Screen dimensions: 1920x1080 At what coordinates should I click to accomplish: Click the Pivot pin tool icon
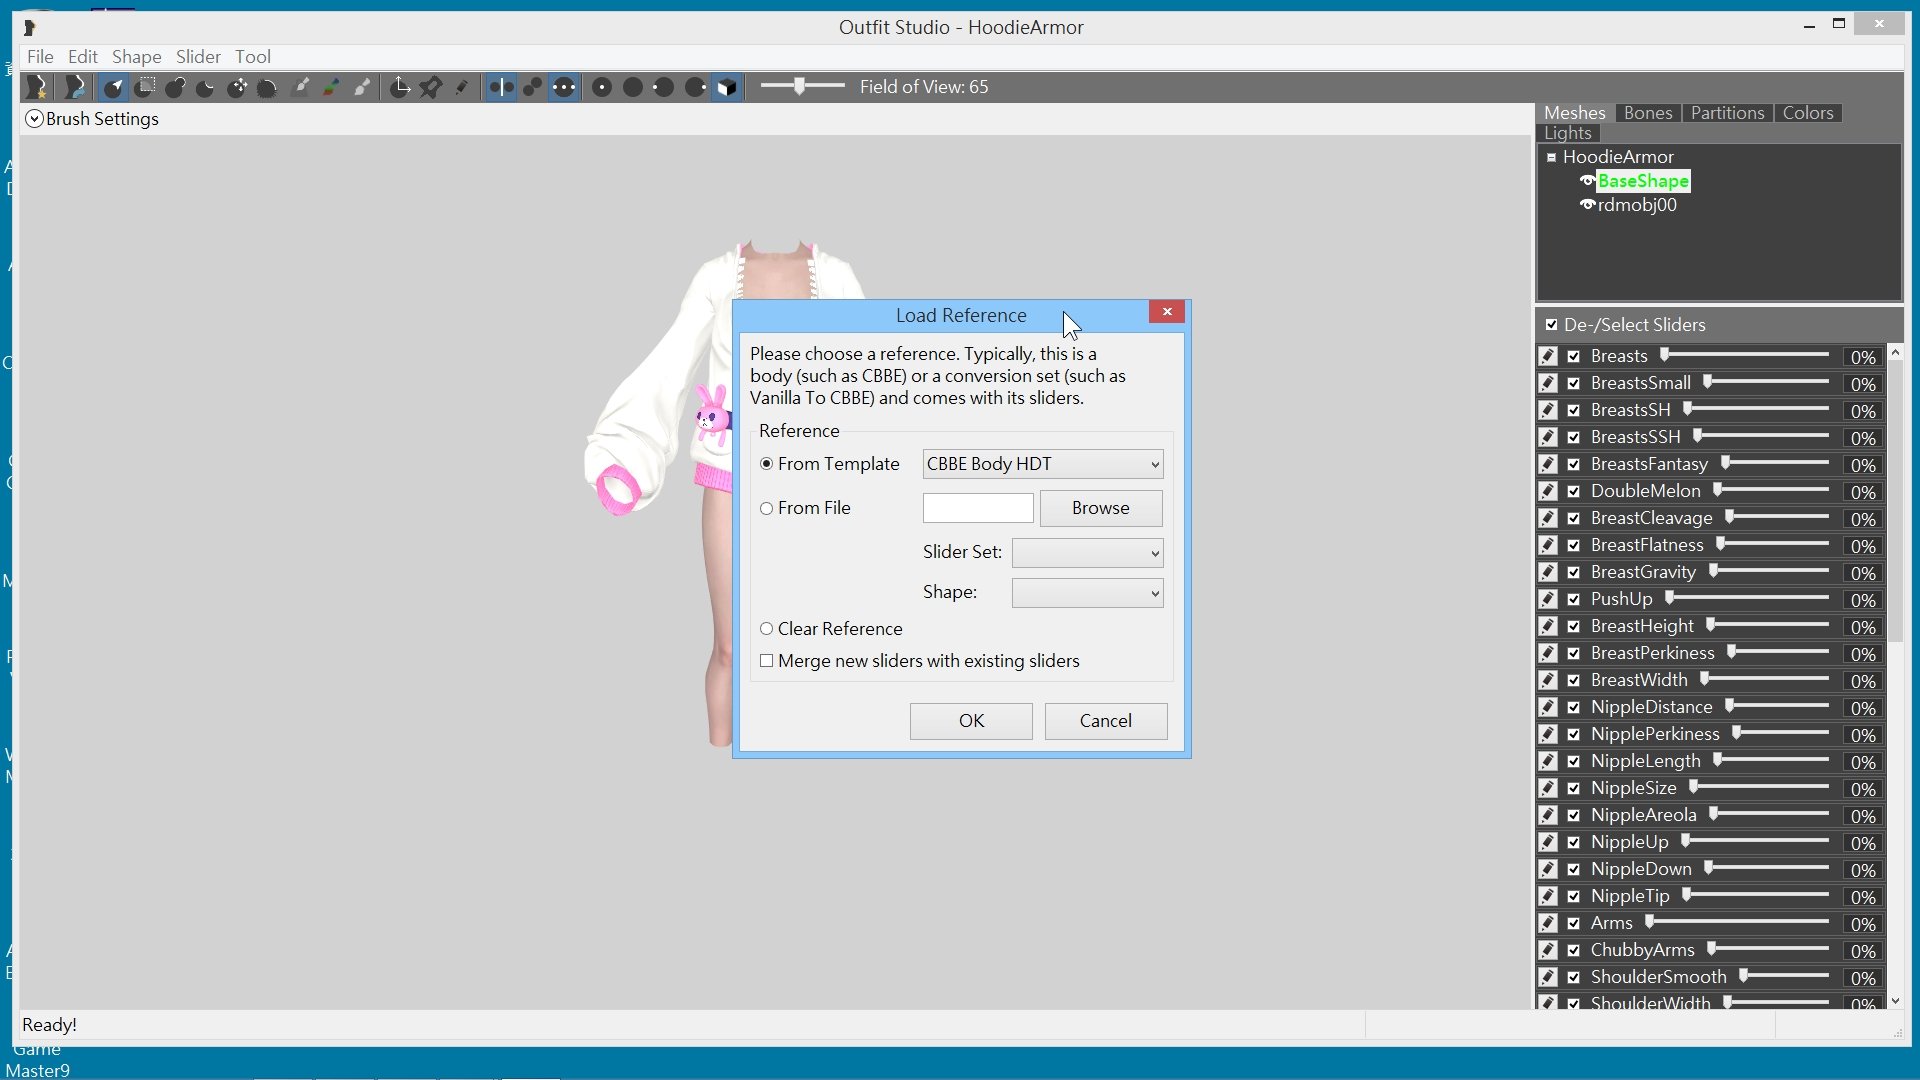click(x=431, y=88)
